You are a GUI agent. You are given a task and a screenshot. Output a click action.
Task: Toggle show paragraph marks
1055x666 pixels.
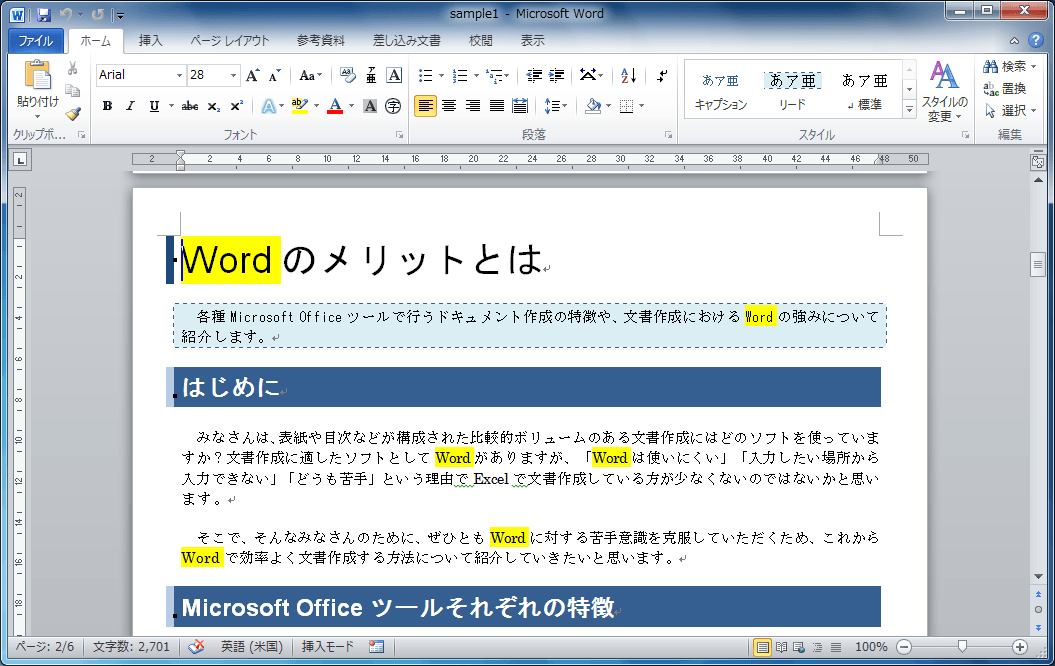click(662, 75)
